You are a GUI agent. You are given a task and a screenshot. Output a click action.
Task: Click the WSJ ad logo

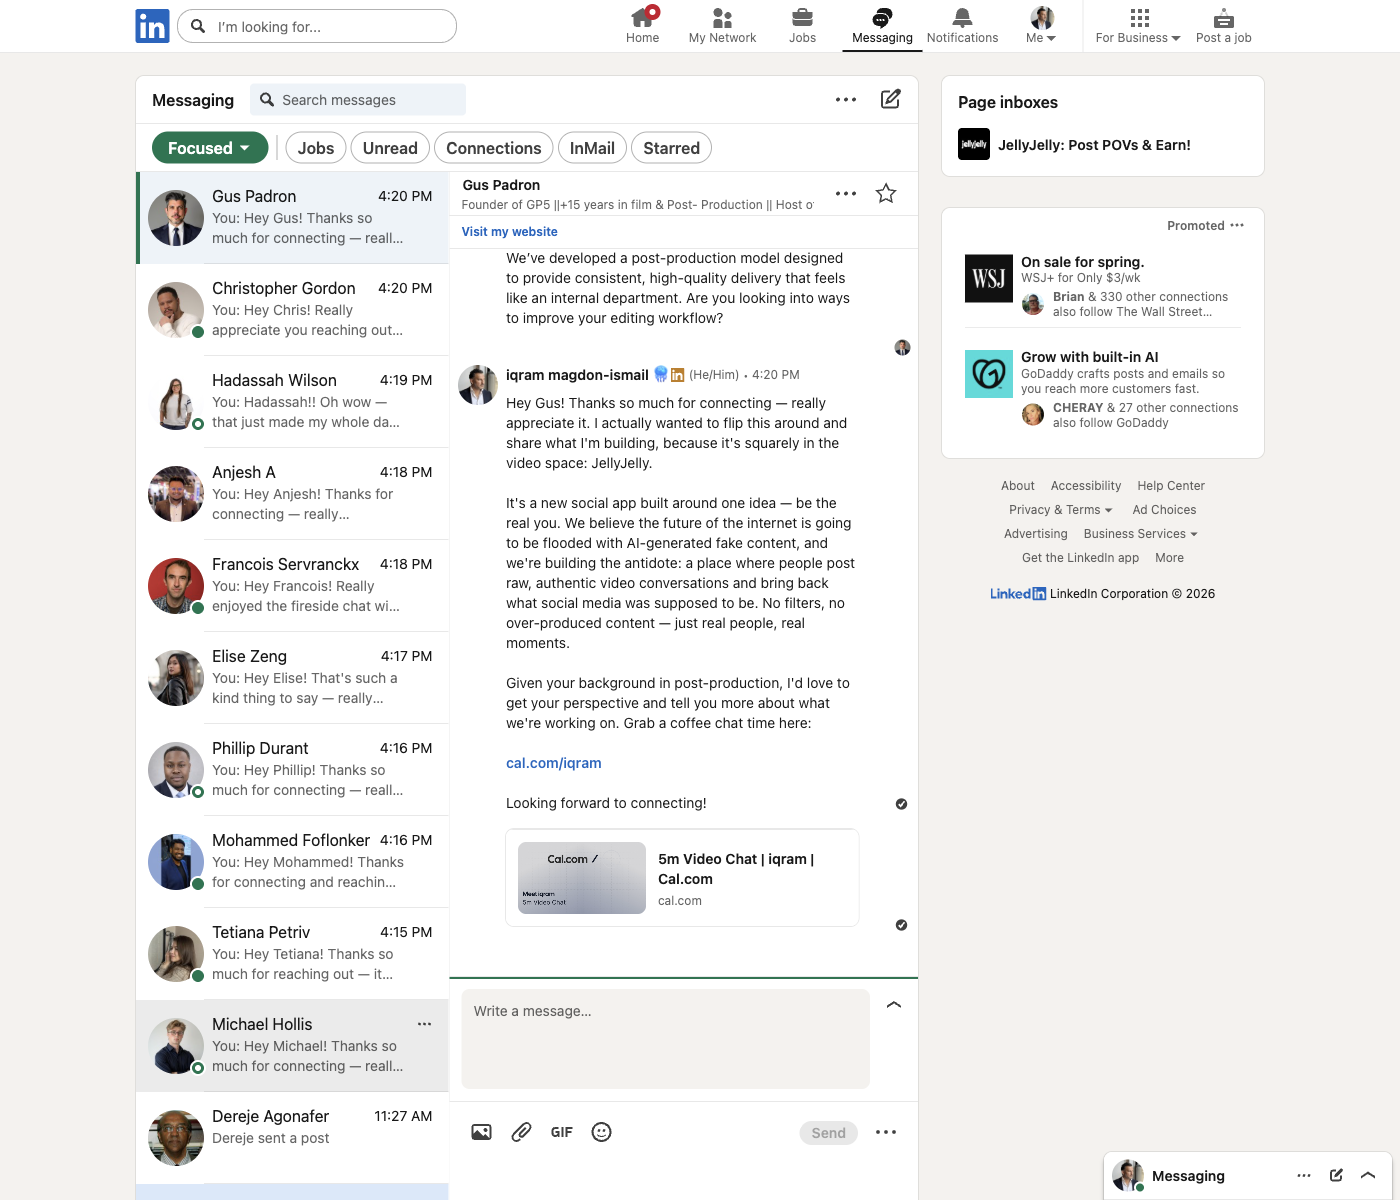[x=989, y=278]
